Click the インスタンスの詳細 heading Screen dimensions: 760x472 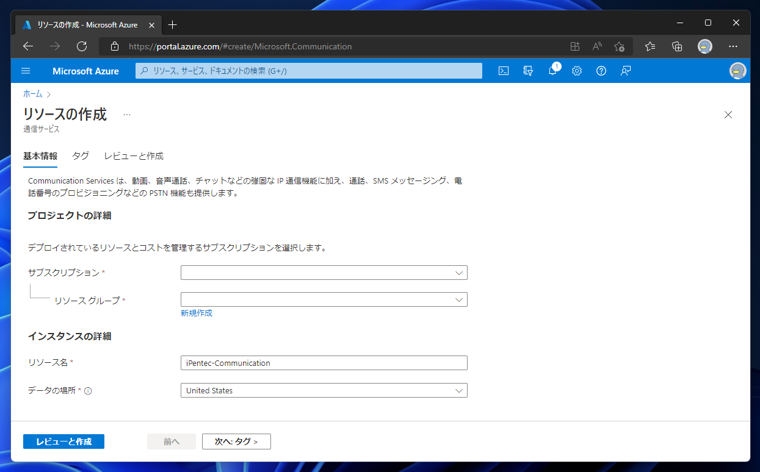[x=69, y=336]
